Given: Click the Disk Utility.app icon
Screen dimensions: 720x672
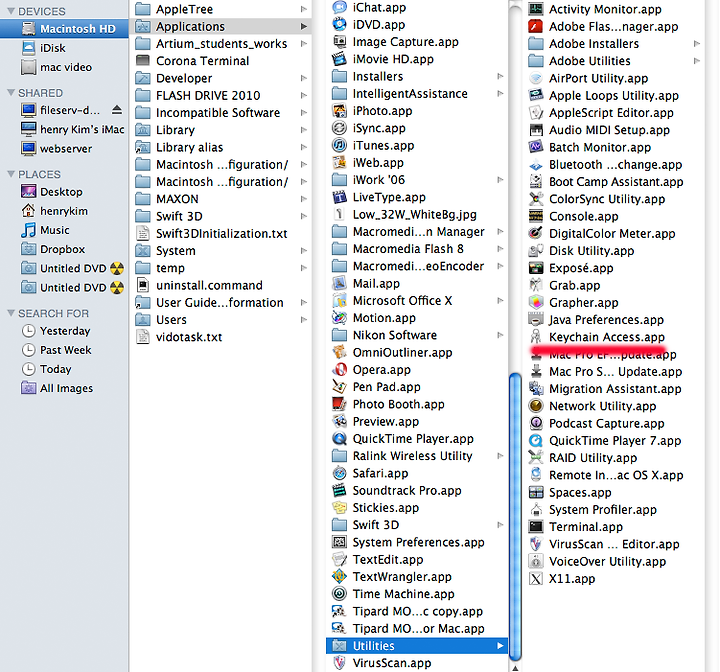Looking at the screenshot, I should (536, 250).
